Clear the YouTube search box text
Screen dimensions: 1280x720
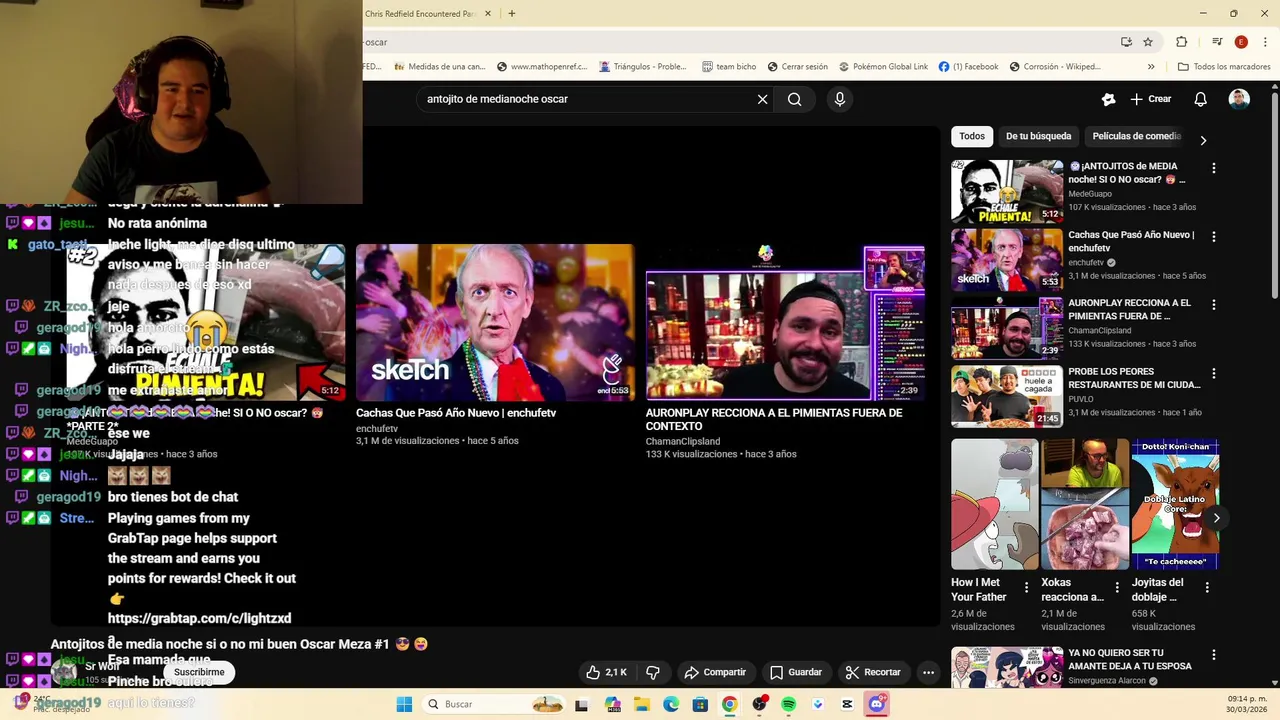click(762, 99)
